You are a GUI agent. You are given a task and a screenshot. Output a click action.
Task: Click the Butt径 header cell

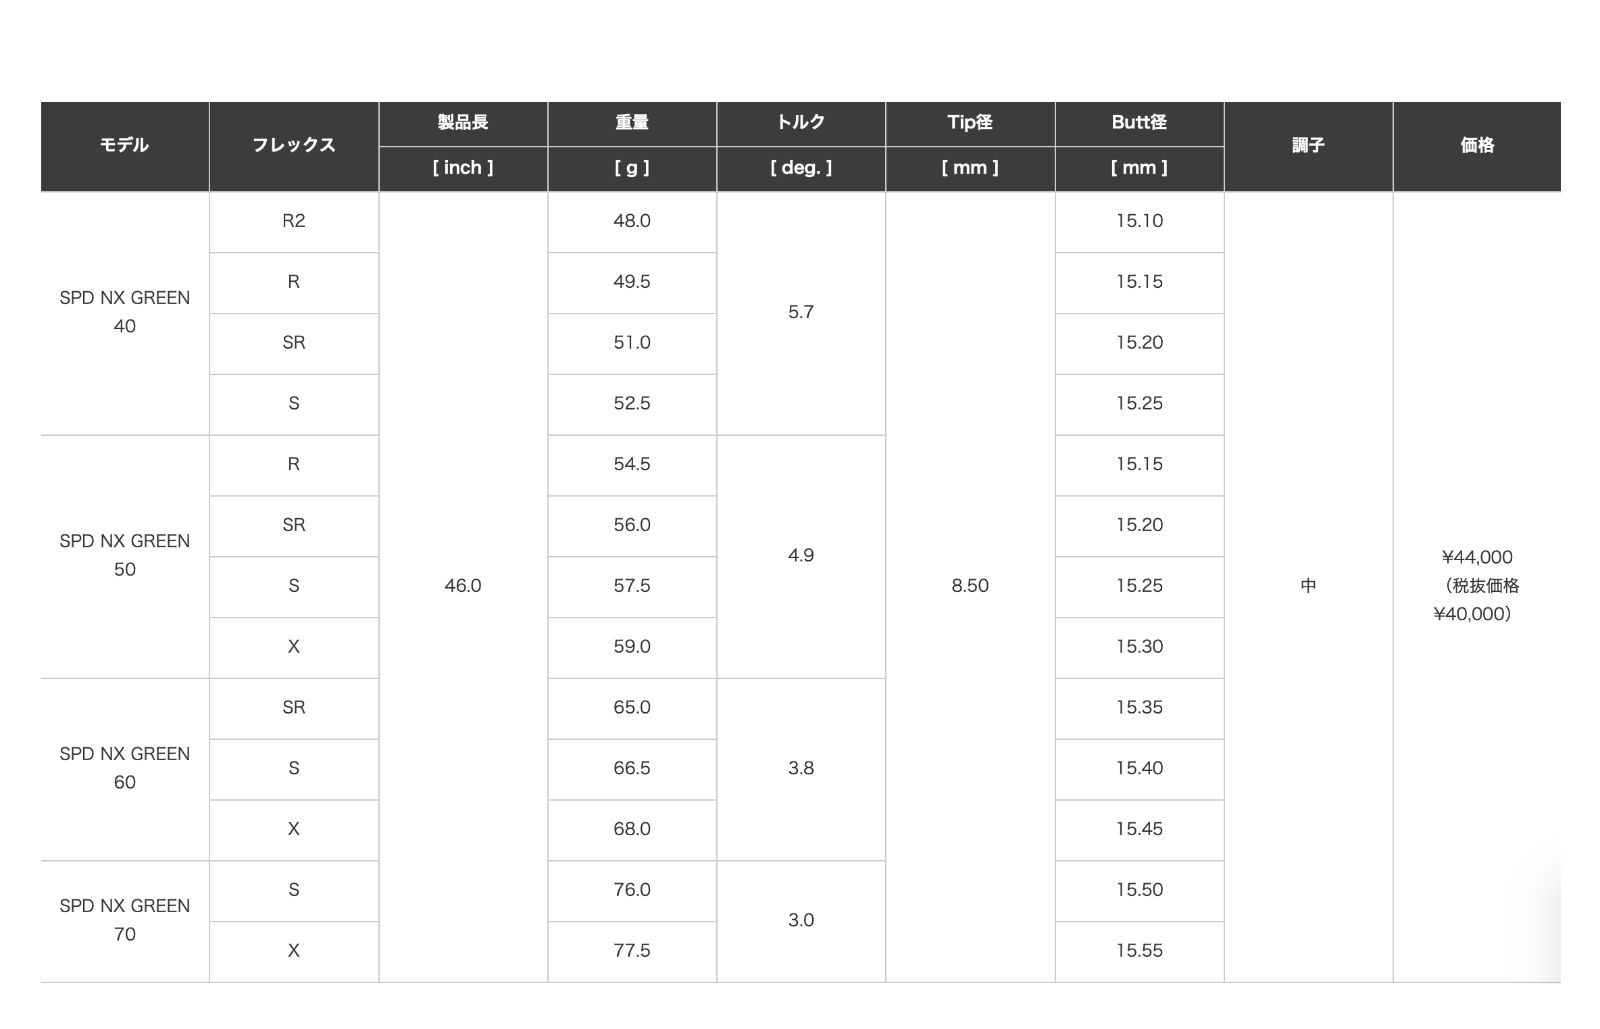pyautogui.click(x=1139, y=122)
